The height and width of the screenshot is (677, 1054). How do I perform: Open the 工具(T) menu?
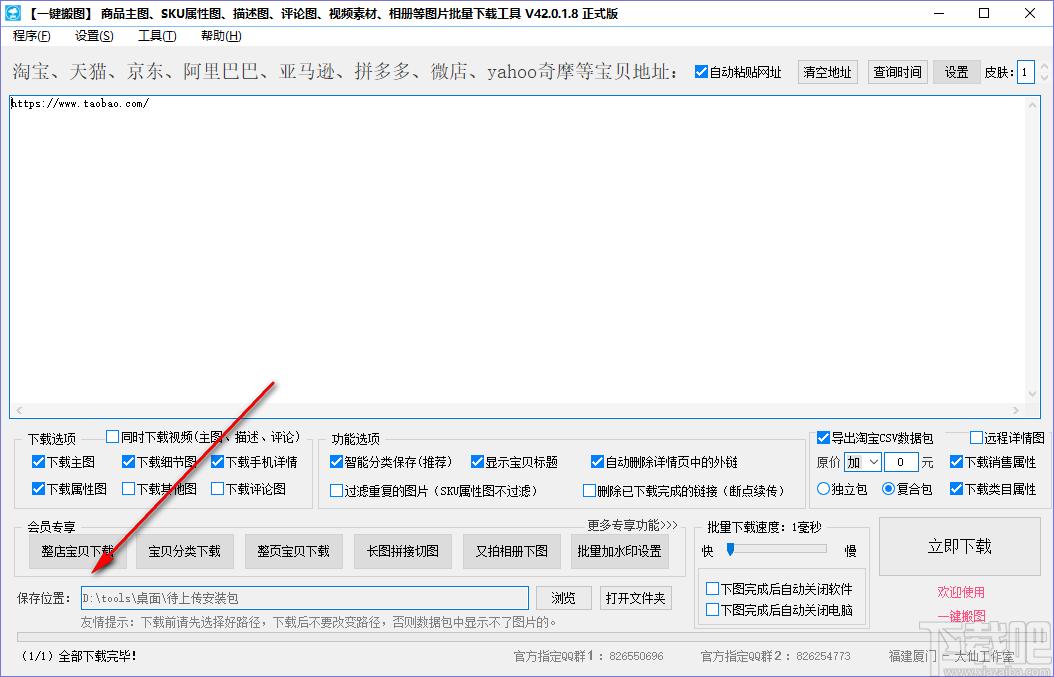[157, 36]
